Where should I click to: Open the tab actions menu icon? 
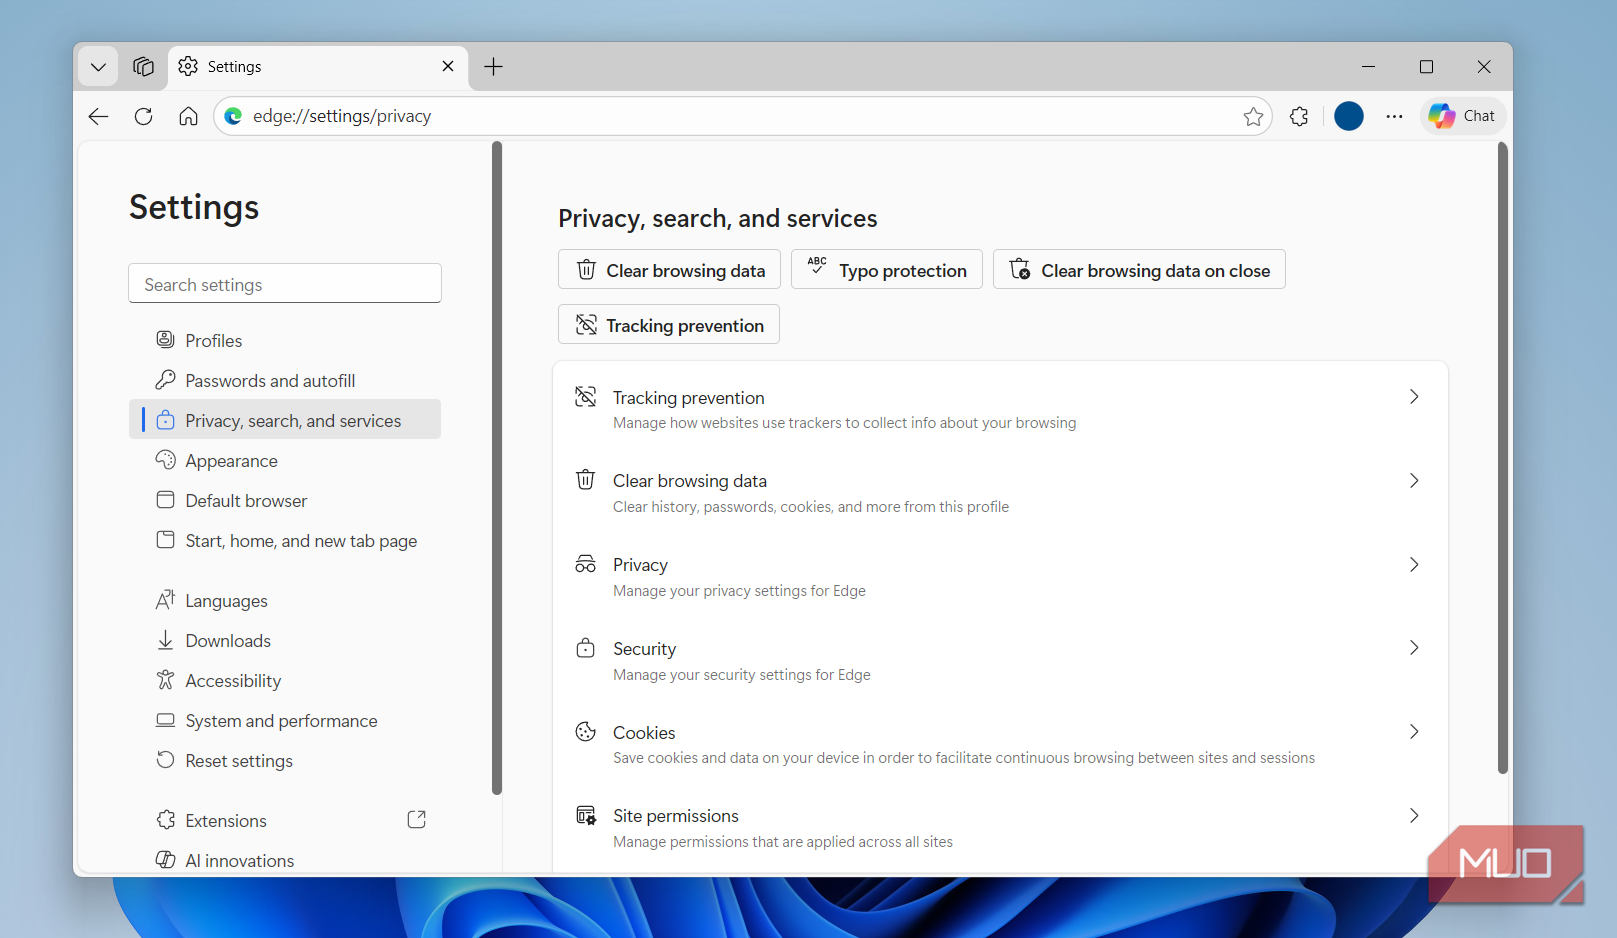[x=143, y=67]
